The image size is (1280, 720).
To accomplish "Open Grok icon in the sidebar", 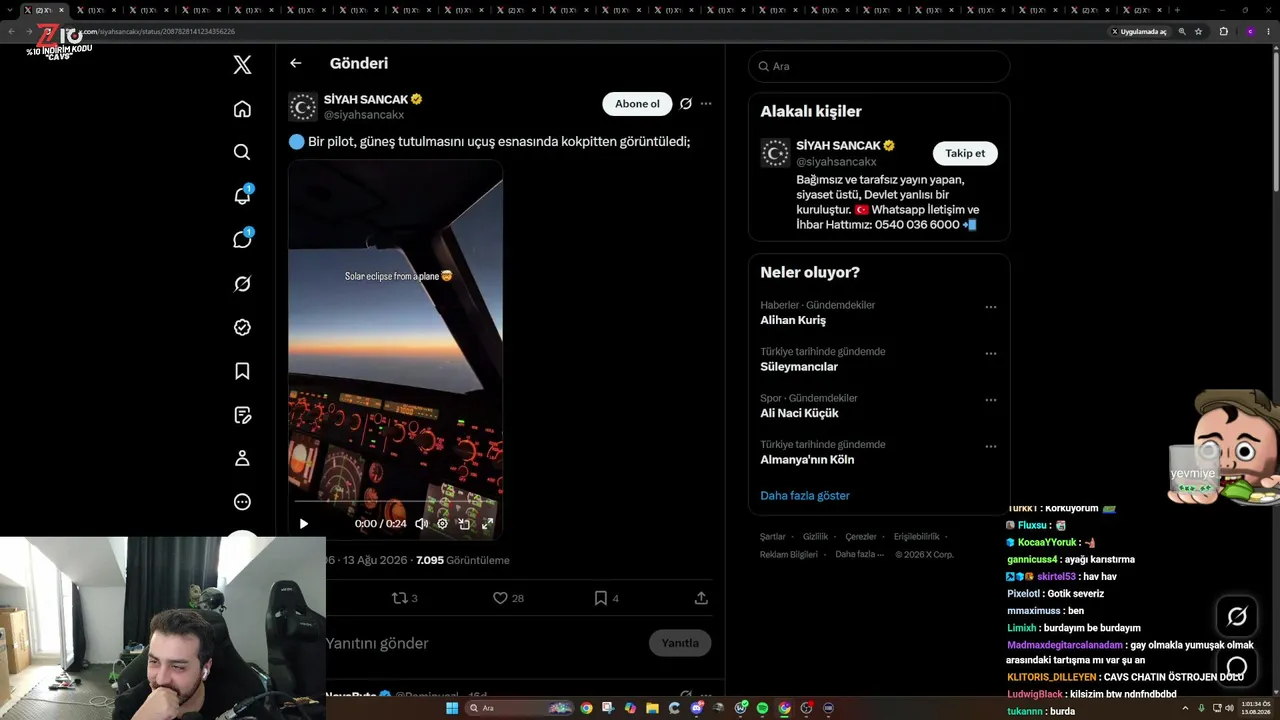I will click(242, 284).
